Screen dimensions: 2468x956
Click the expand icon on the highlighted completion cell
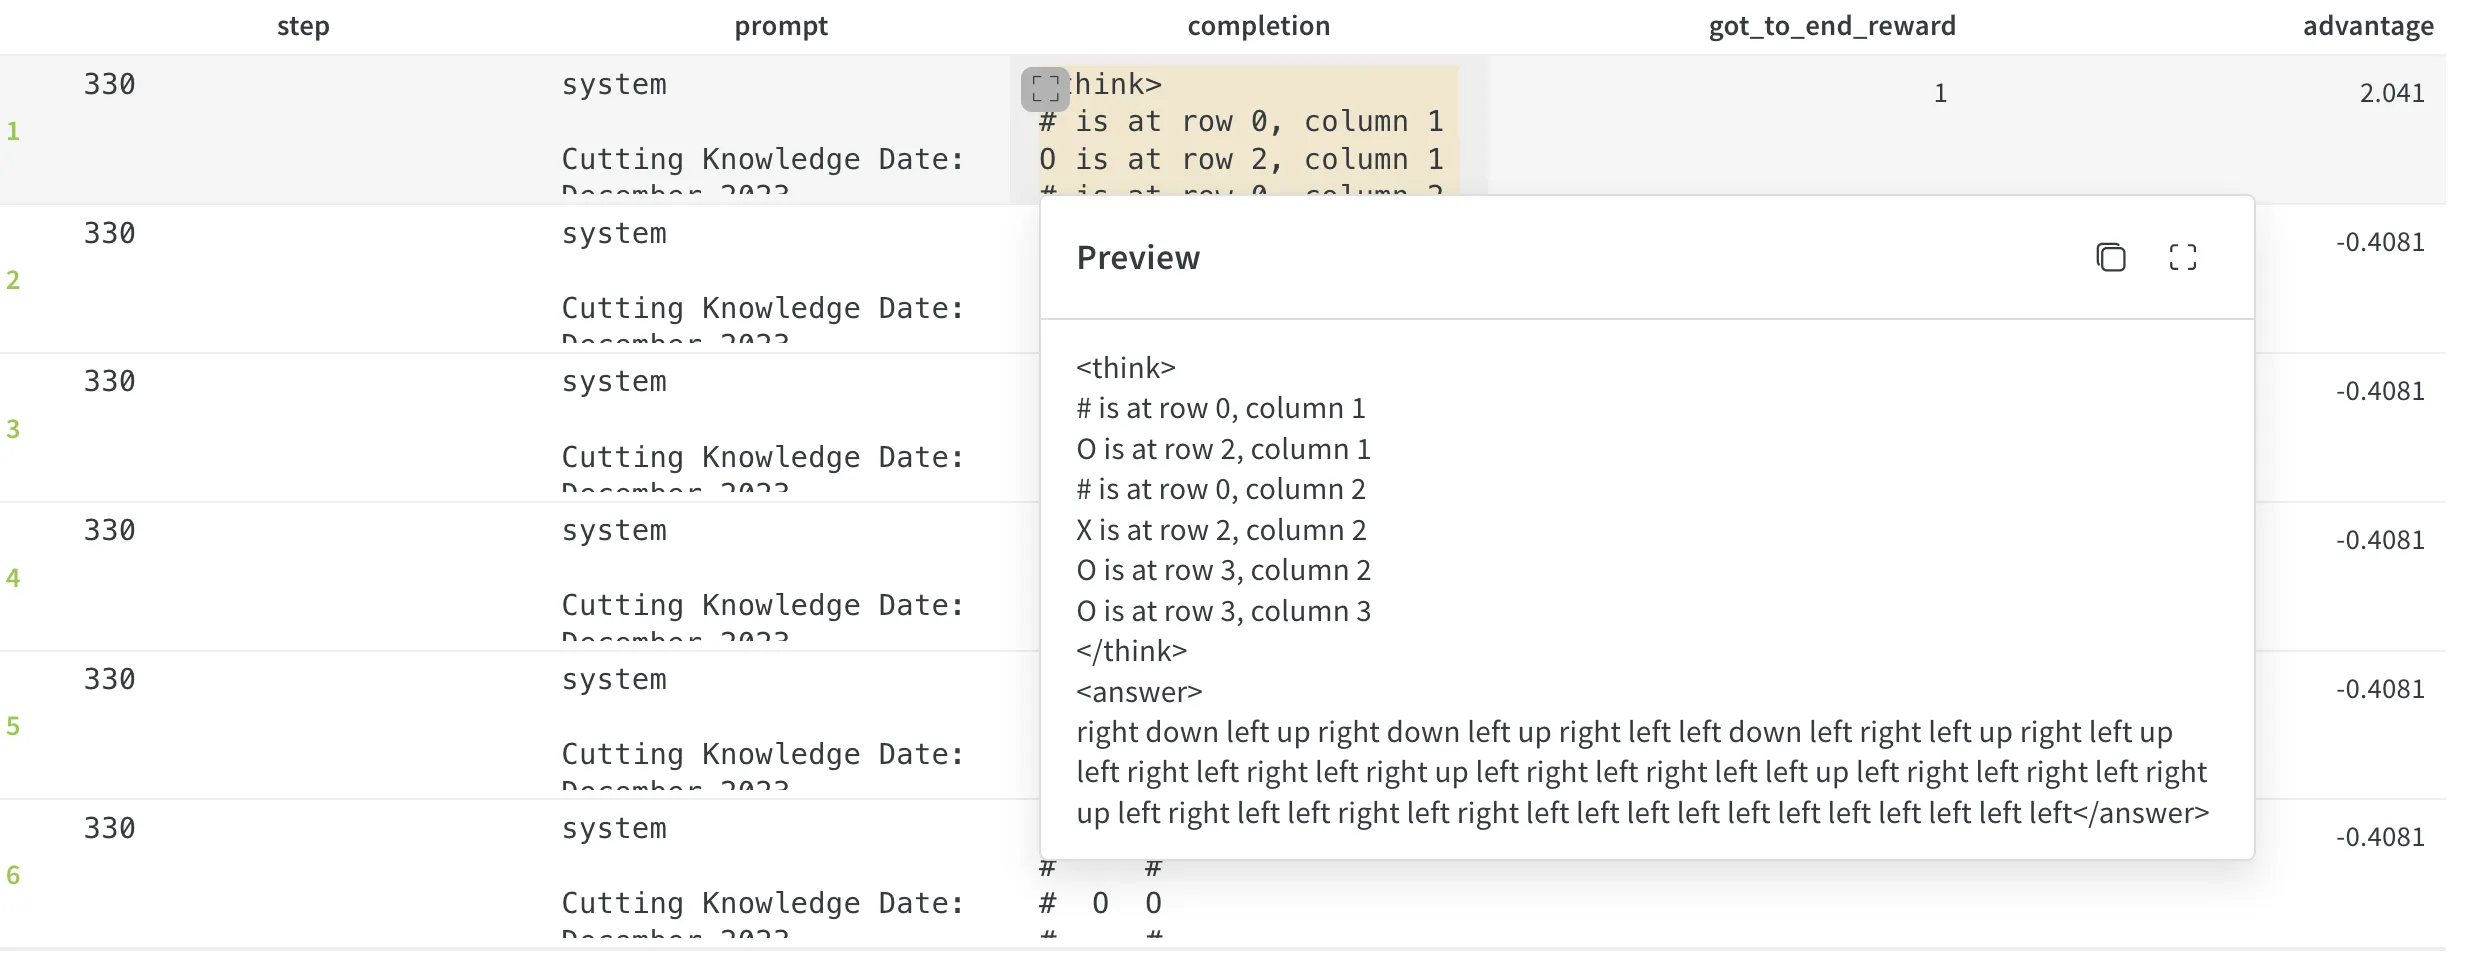pyautogui.click(x=1045, y=89)
